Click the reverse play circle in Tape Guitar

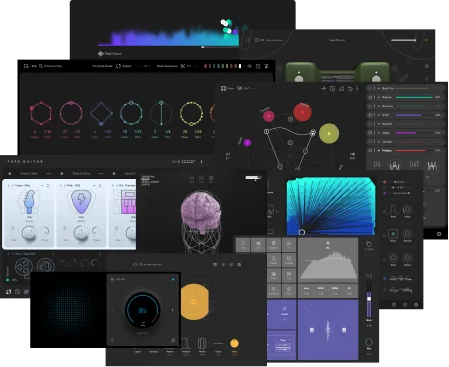(x=46, y=266)
